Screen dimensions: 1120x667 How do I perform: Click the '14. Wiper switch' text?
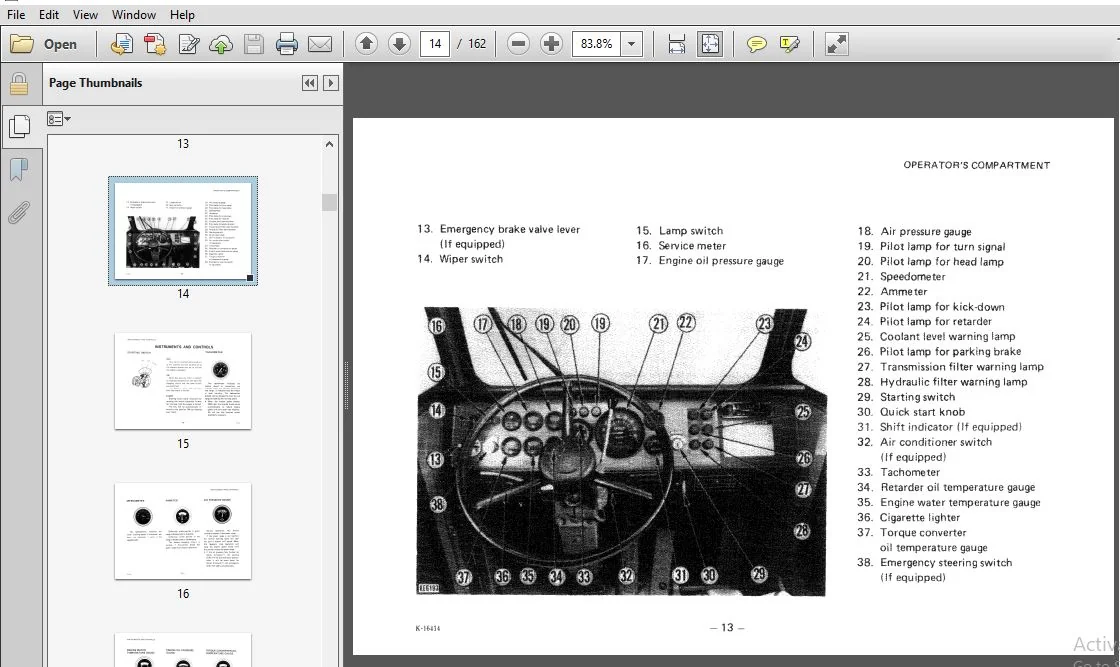pos(460,259)
